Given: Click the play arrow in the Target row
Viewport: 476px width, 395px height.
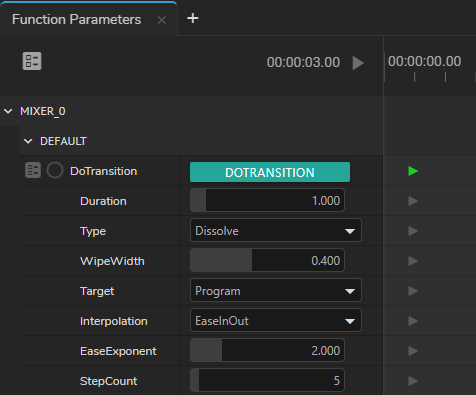Looking at the screenshot, I should [413, 291].
